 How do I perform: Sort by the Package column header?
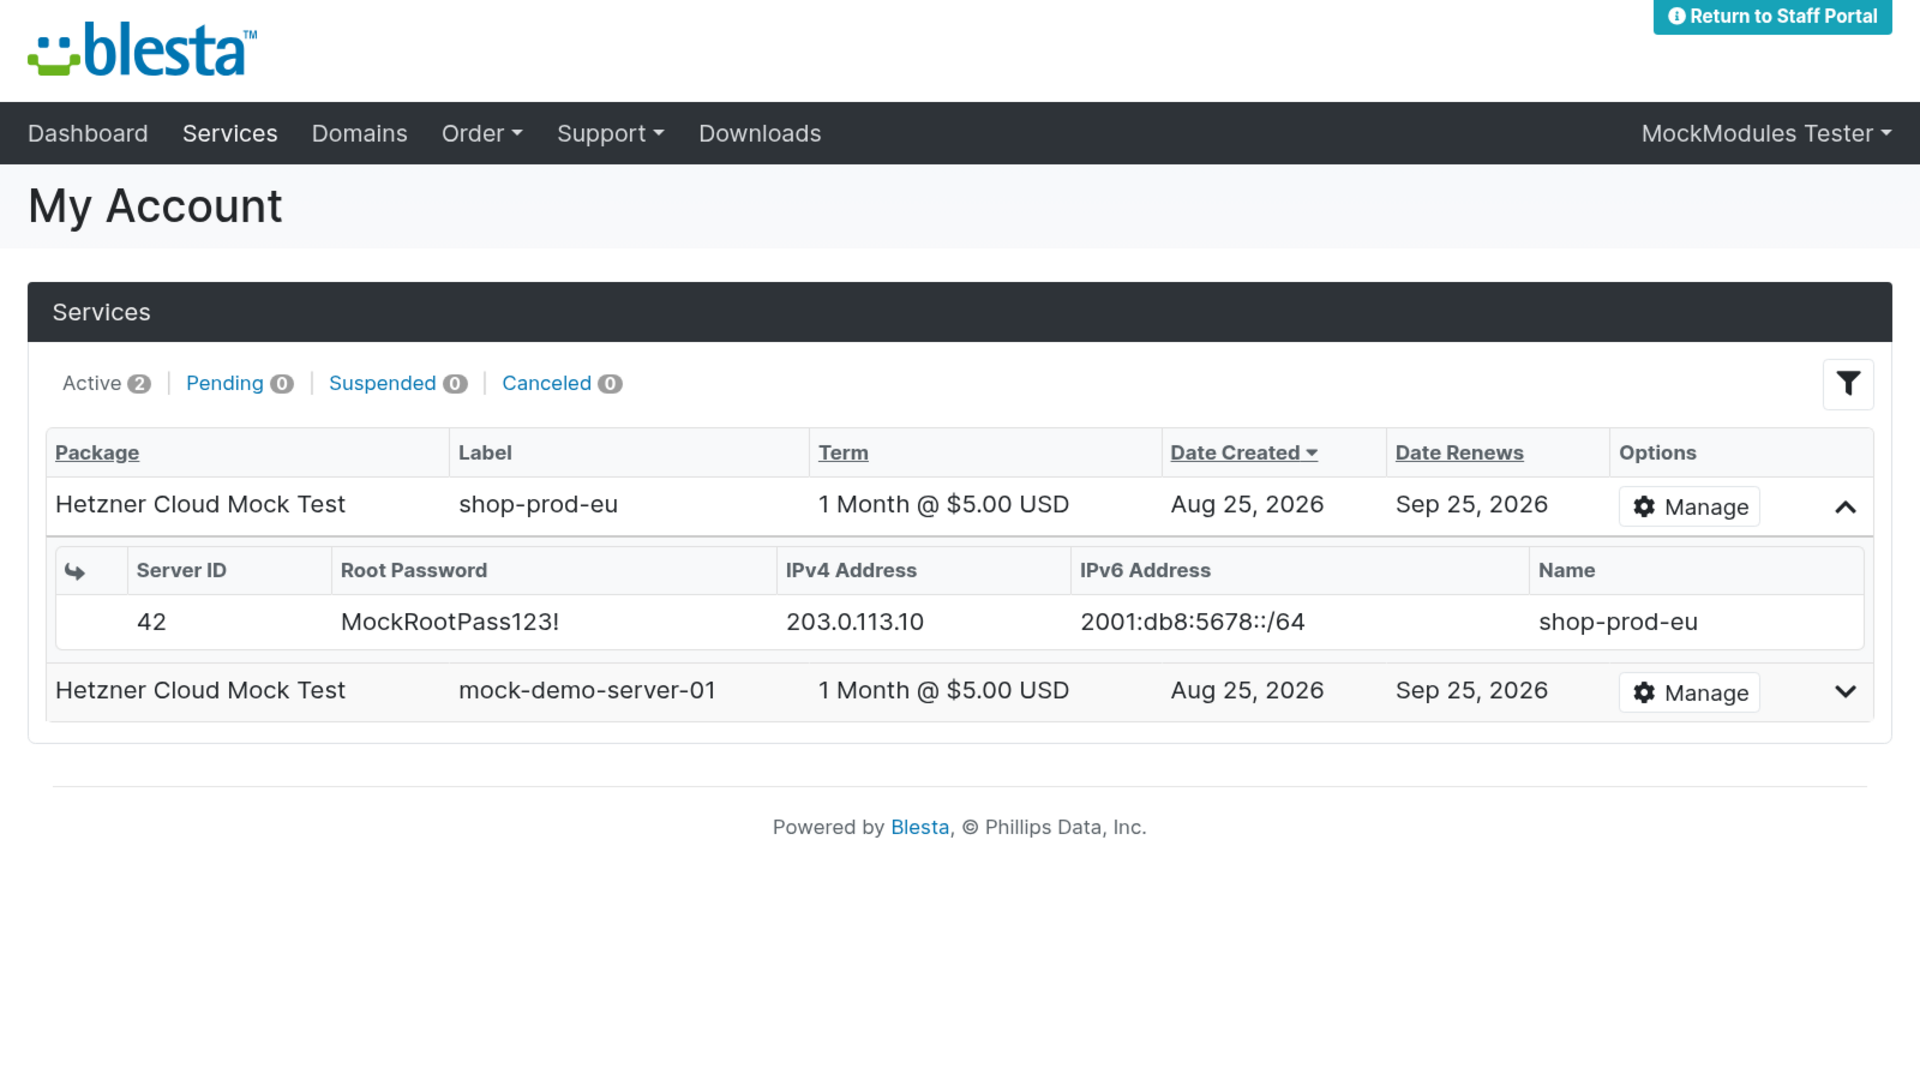click(97, 453)
